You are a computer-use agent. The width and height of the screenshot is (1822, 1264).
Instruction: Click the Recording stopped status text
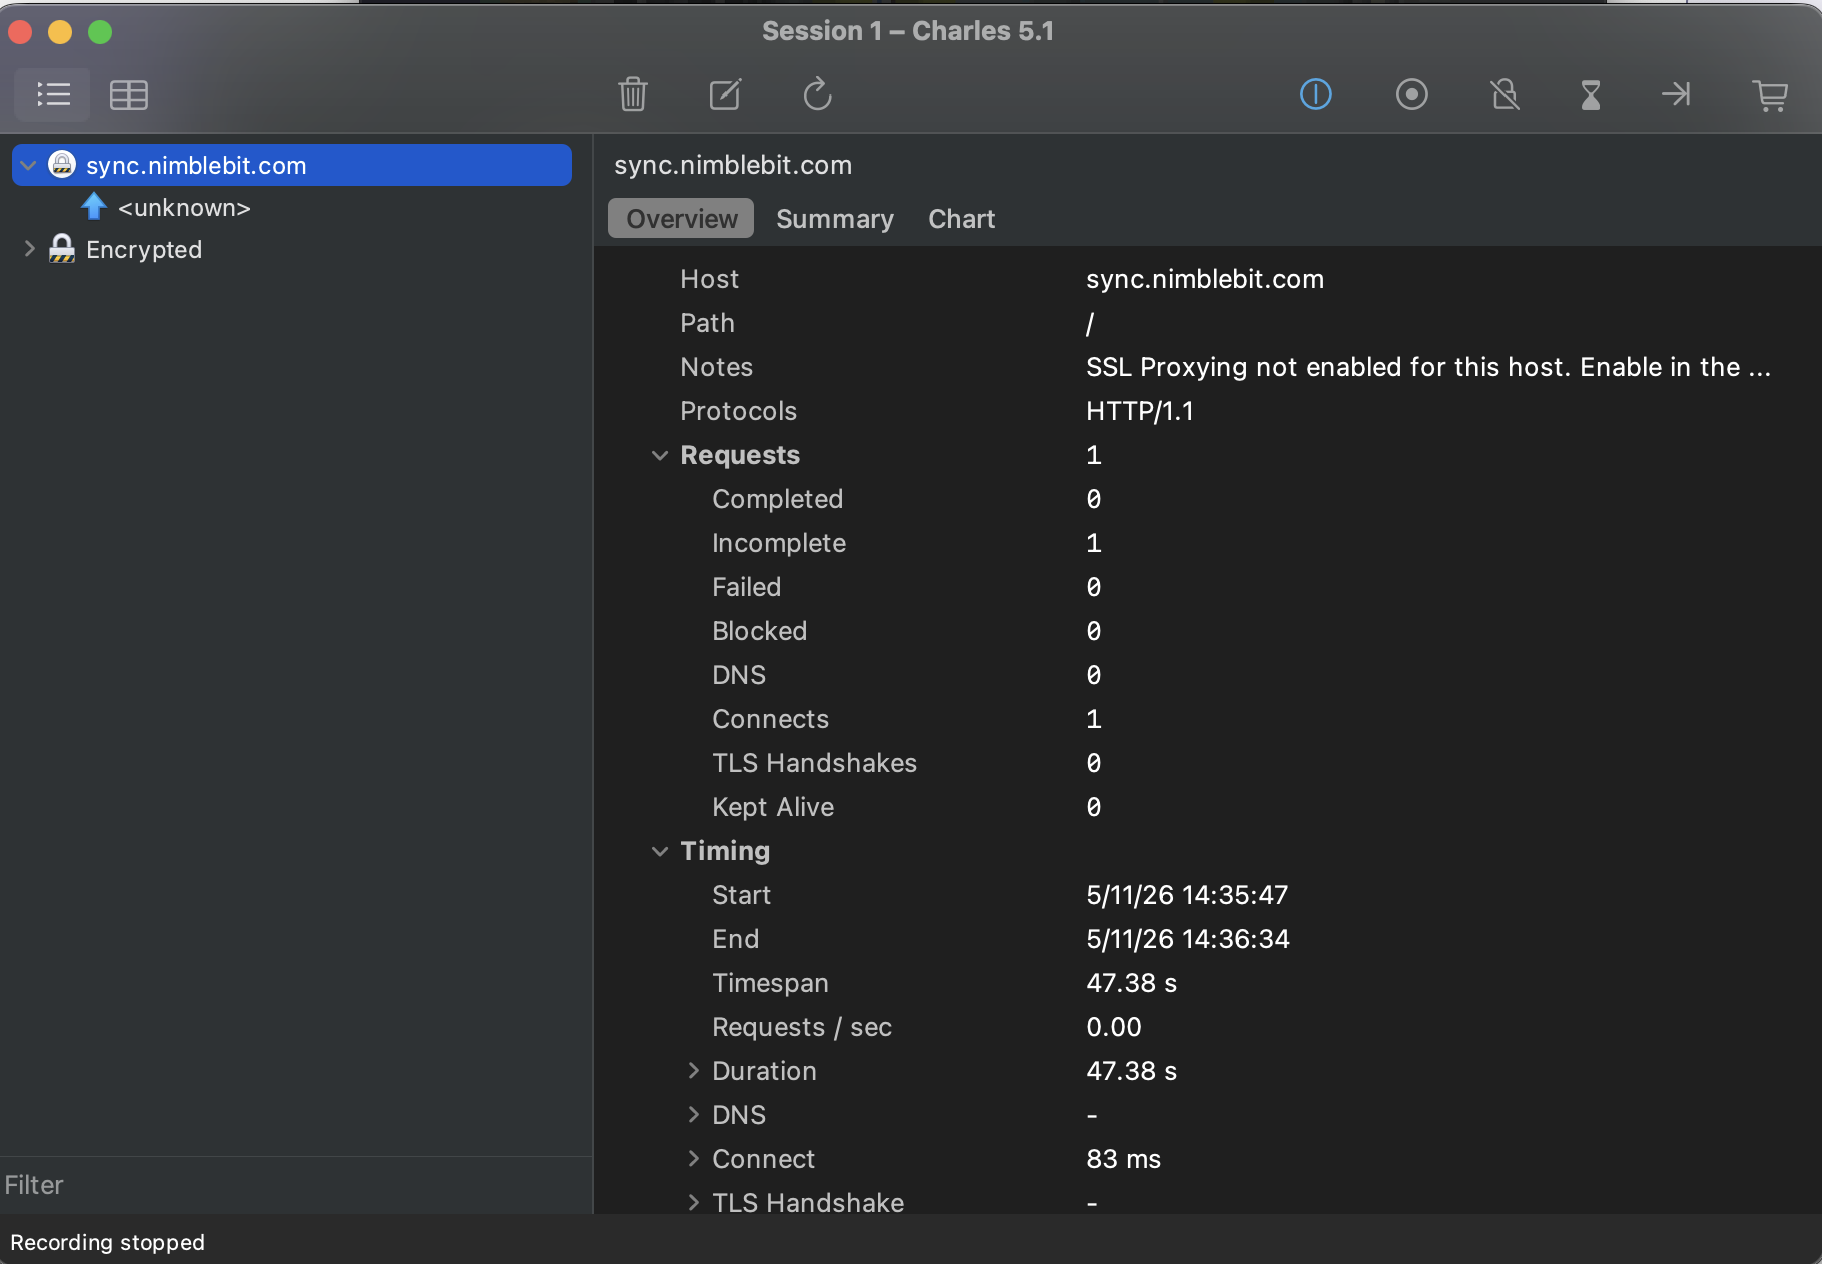(x=107, y=1242)
